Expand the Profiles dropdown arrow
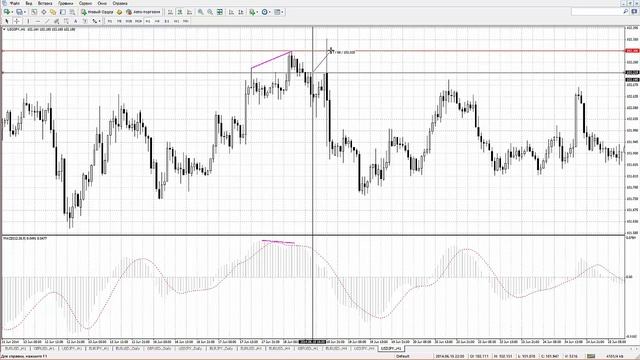 [x=24, y=12]
